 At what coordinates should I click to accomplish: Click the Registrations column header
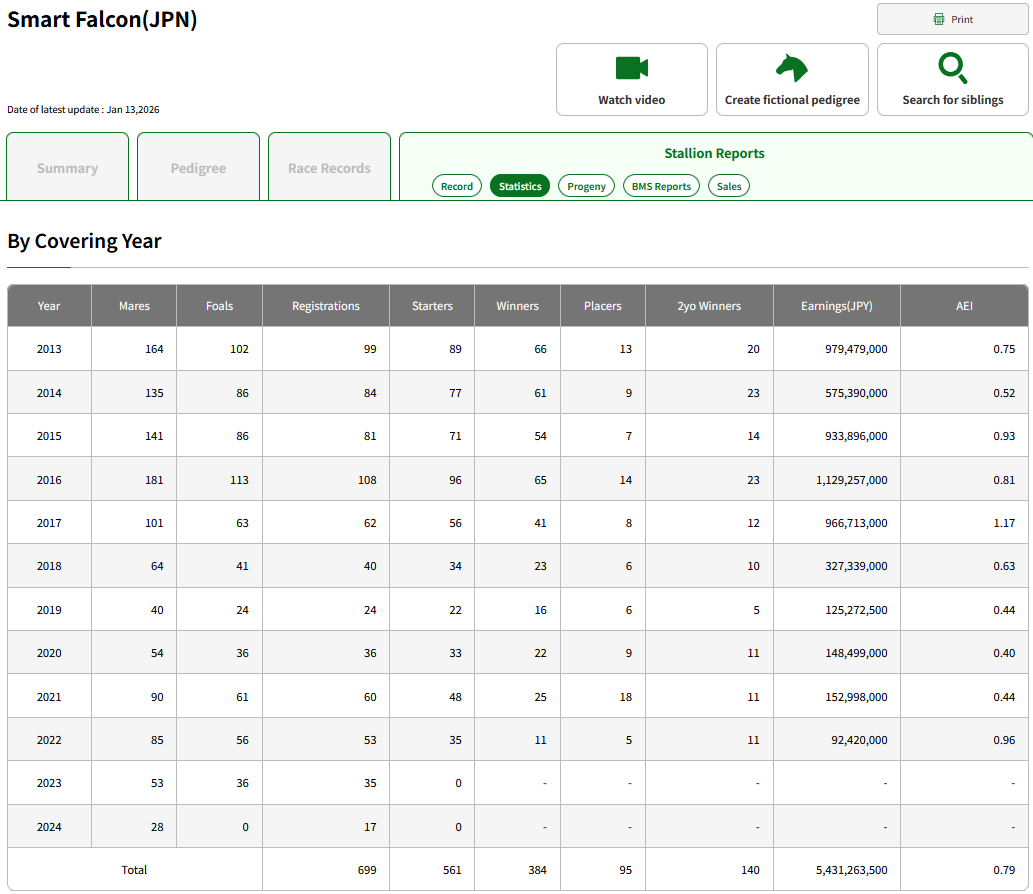click(326, 306)
